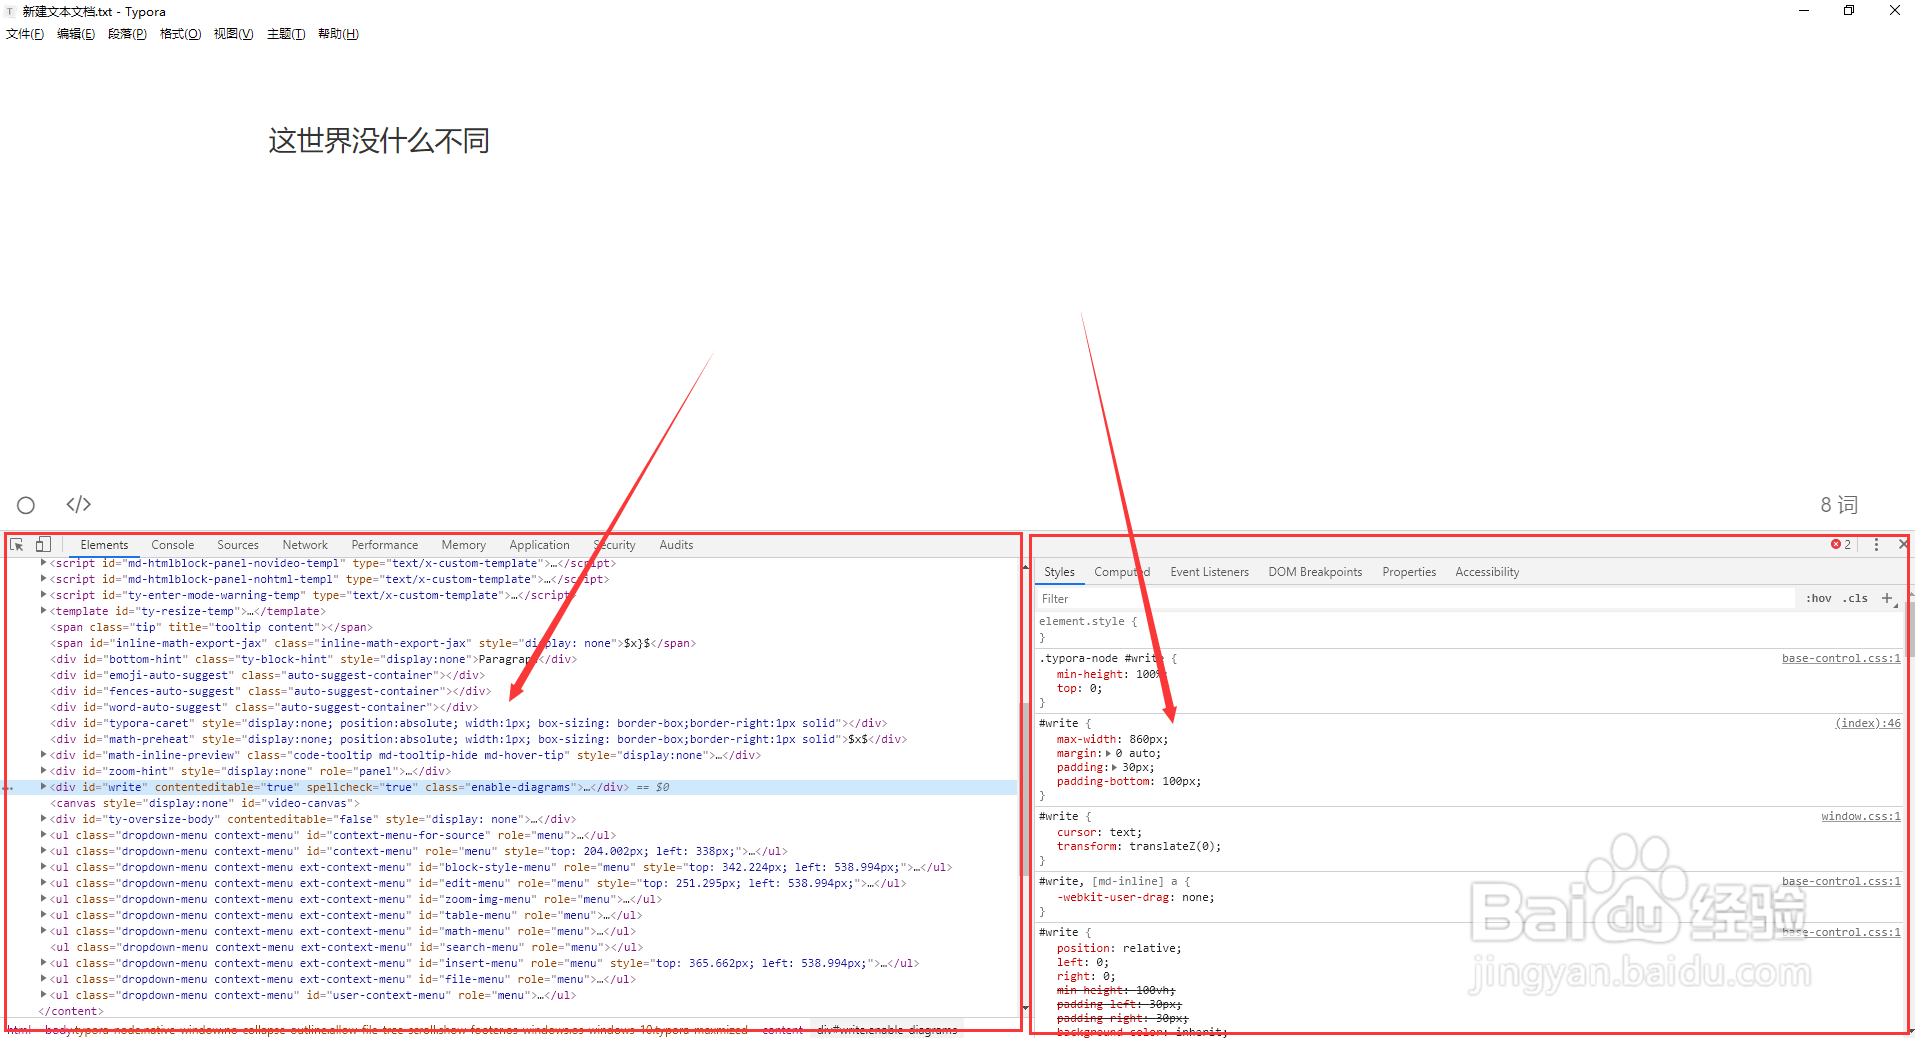Viewport: 1915px width, 1038px height.
Task: Expand the selected div#write node
Action: click(x=43, y=787)
